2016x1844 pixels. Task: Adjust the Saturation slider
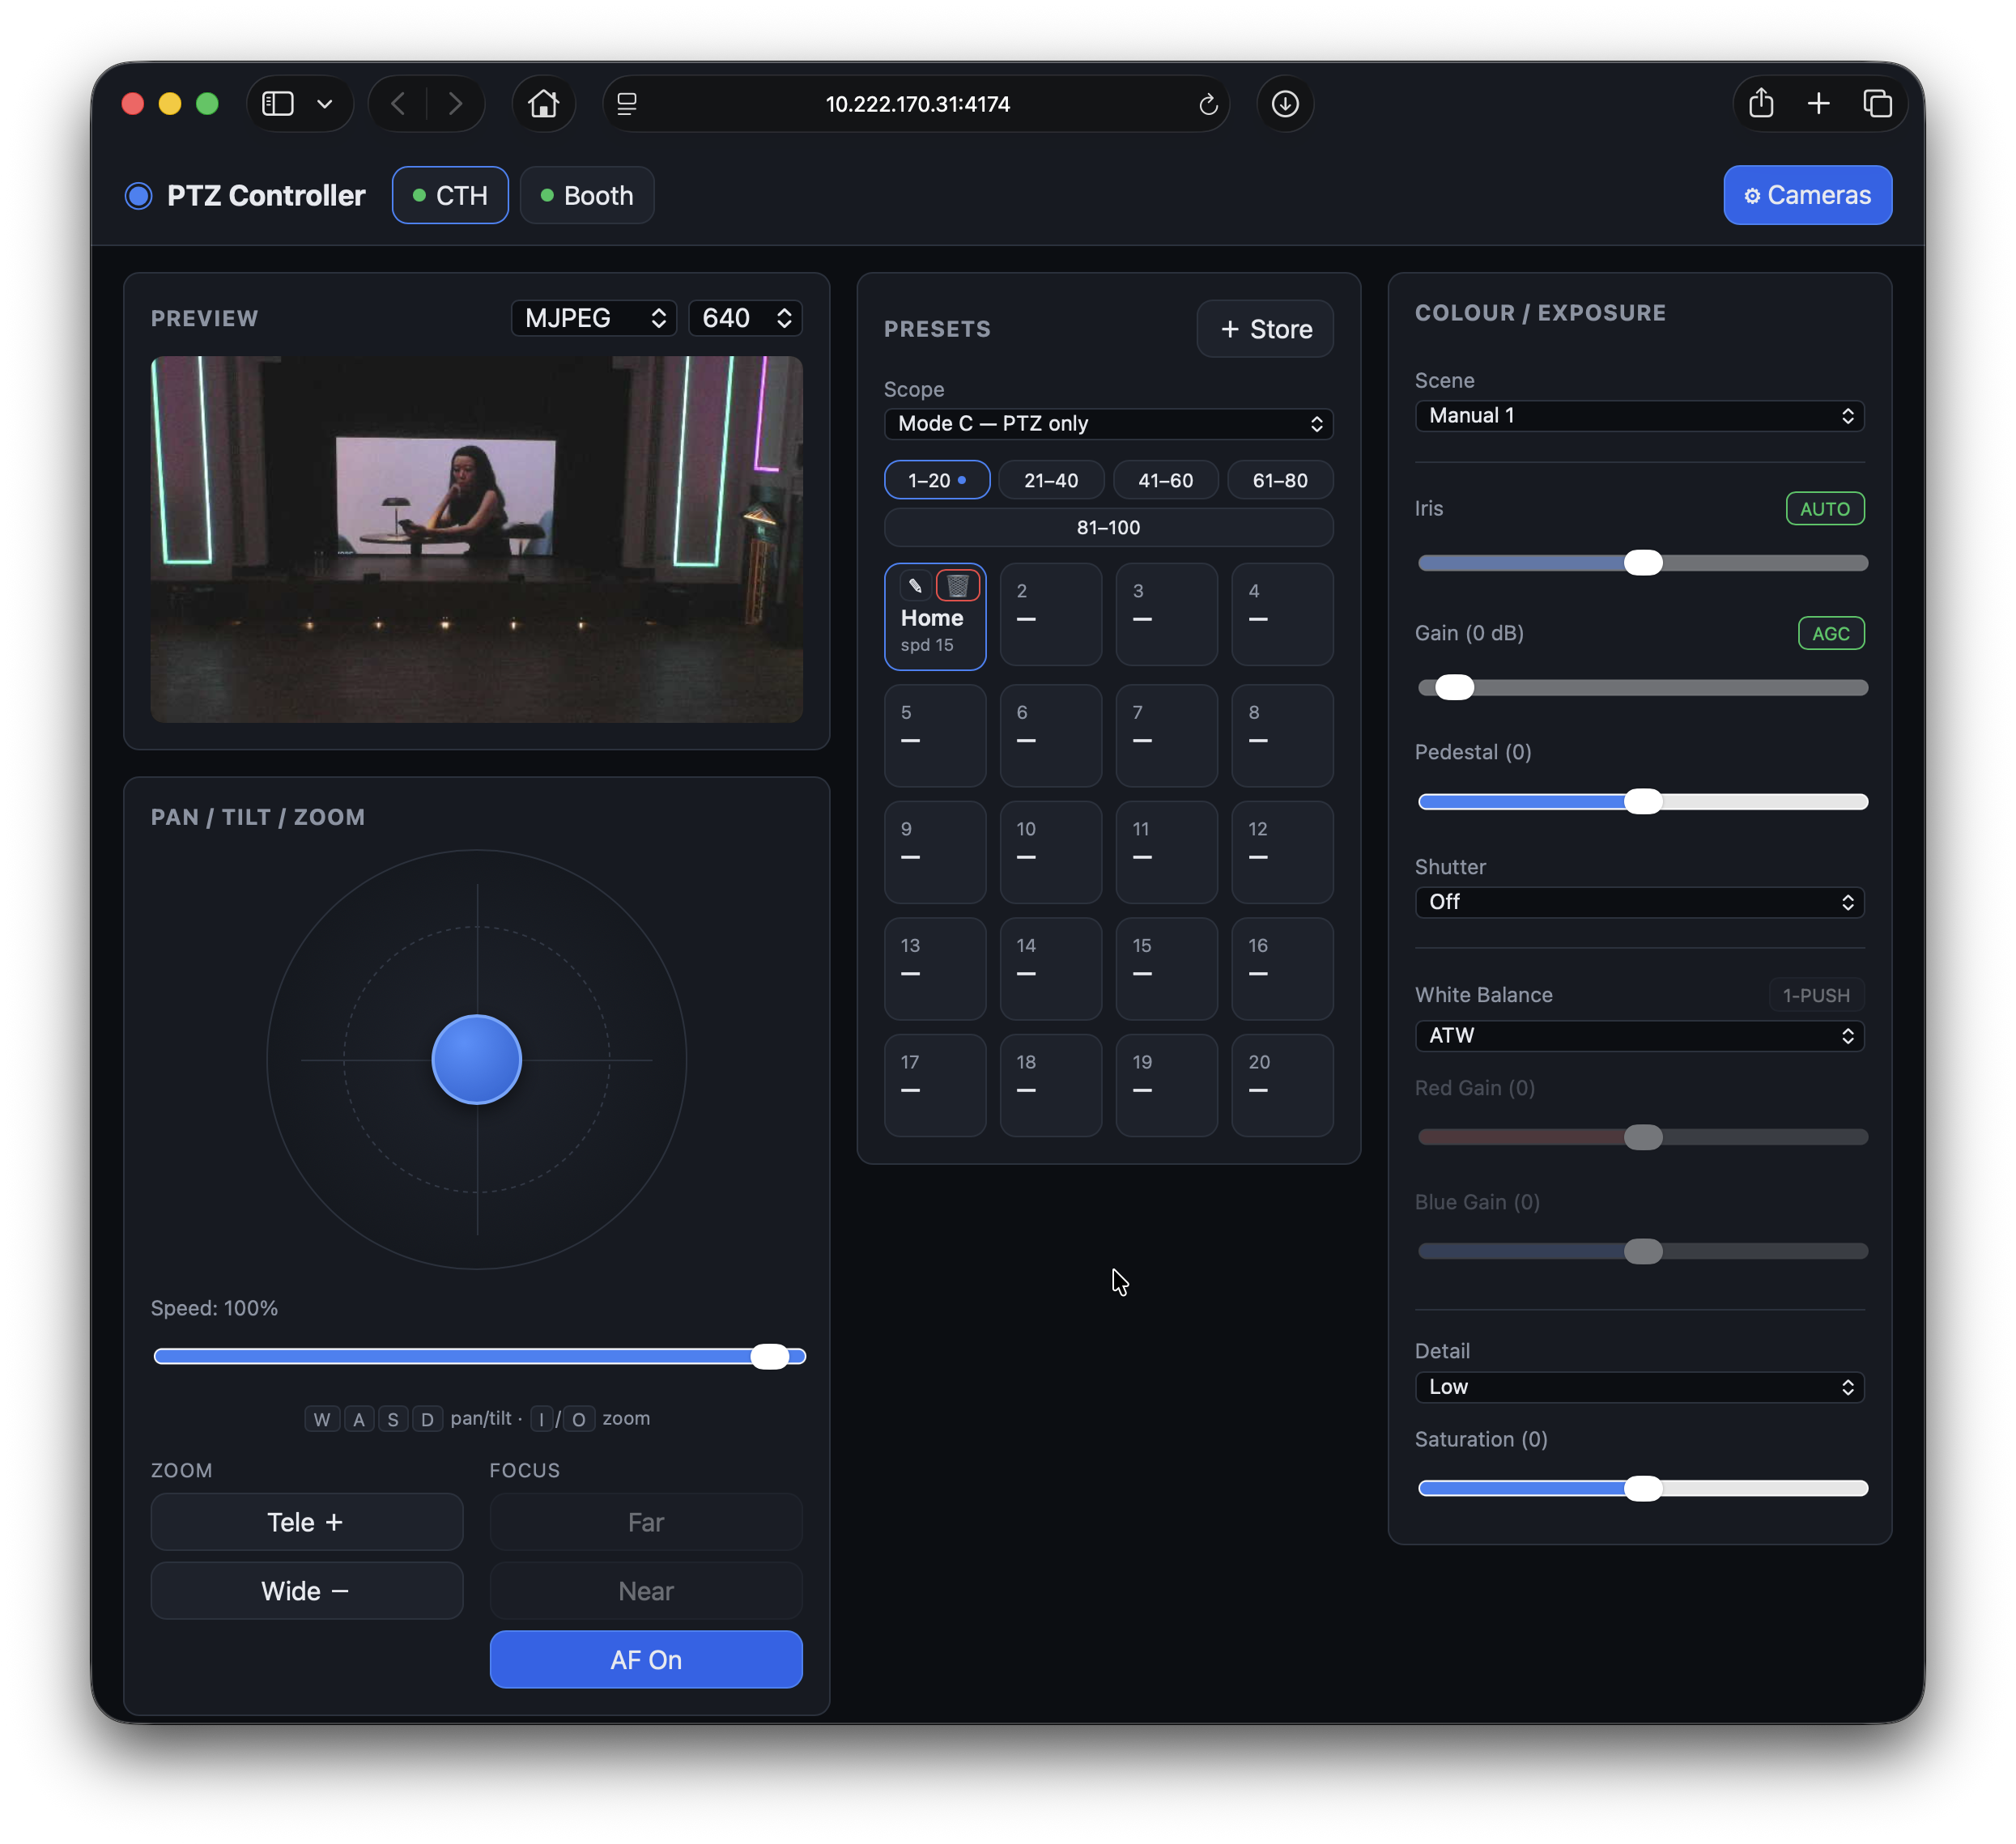(1643, 1489)
